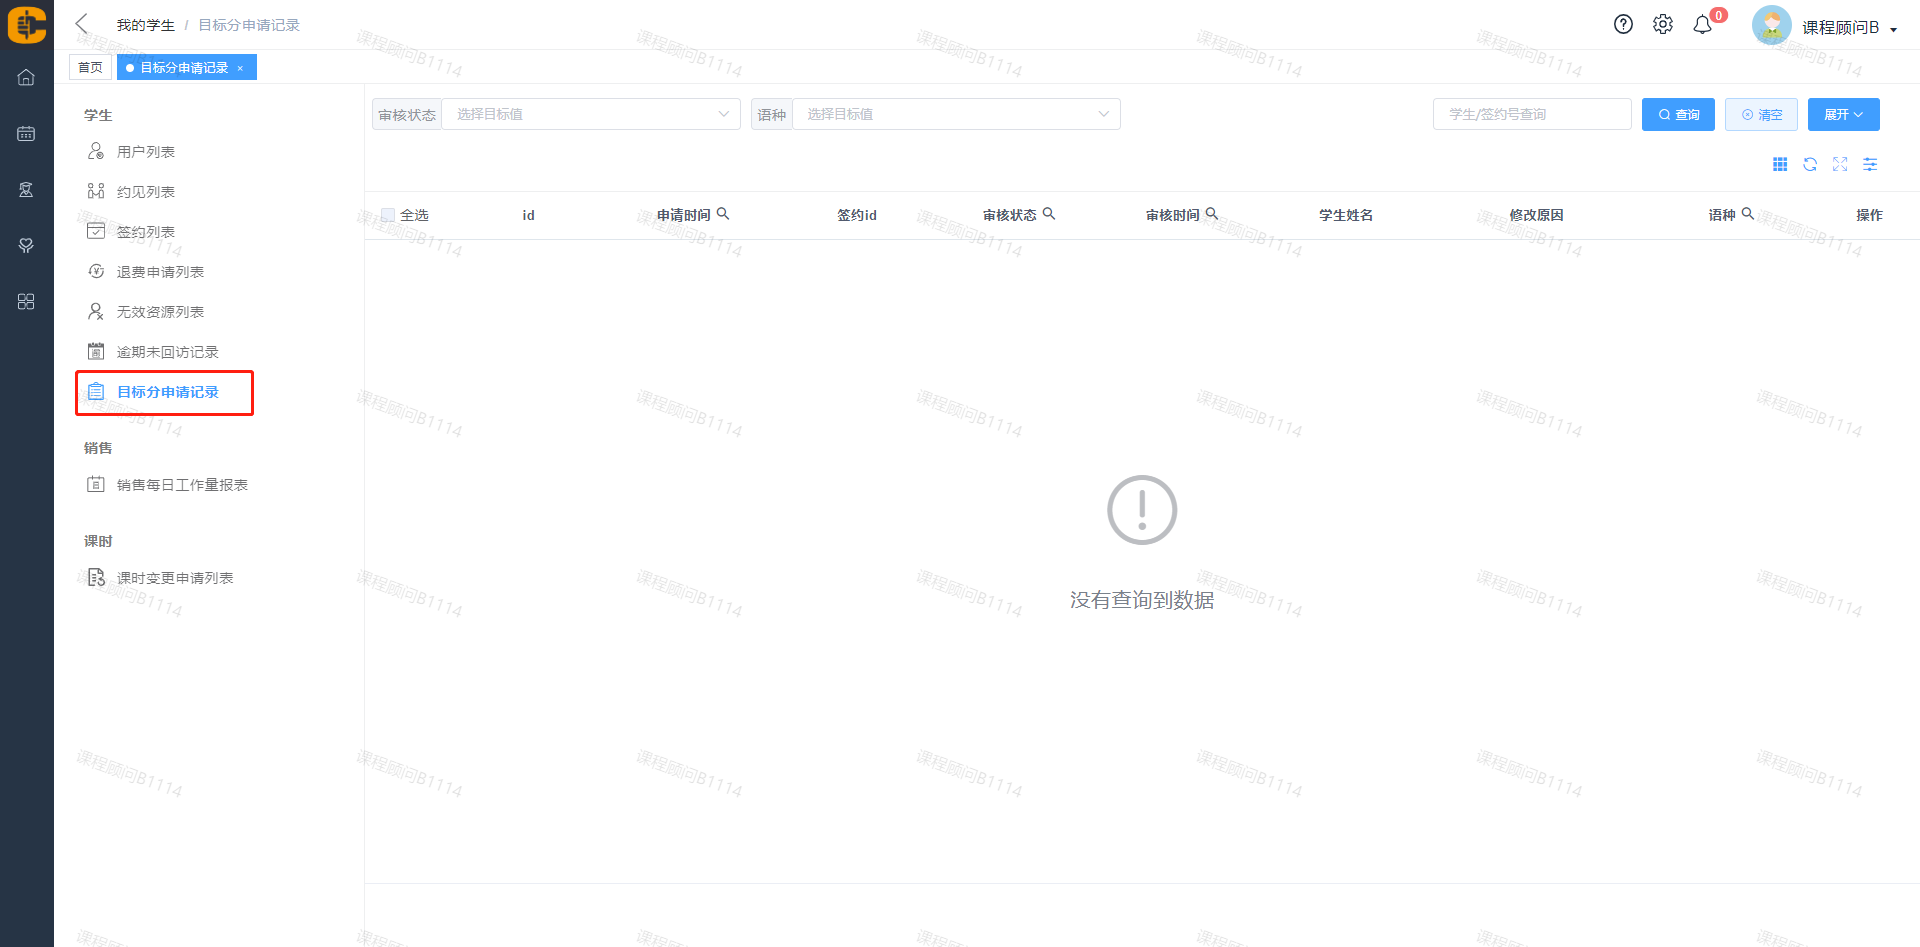Click the help question mark icon
1920x947 pixels.
1623,25
